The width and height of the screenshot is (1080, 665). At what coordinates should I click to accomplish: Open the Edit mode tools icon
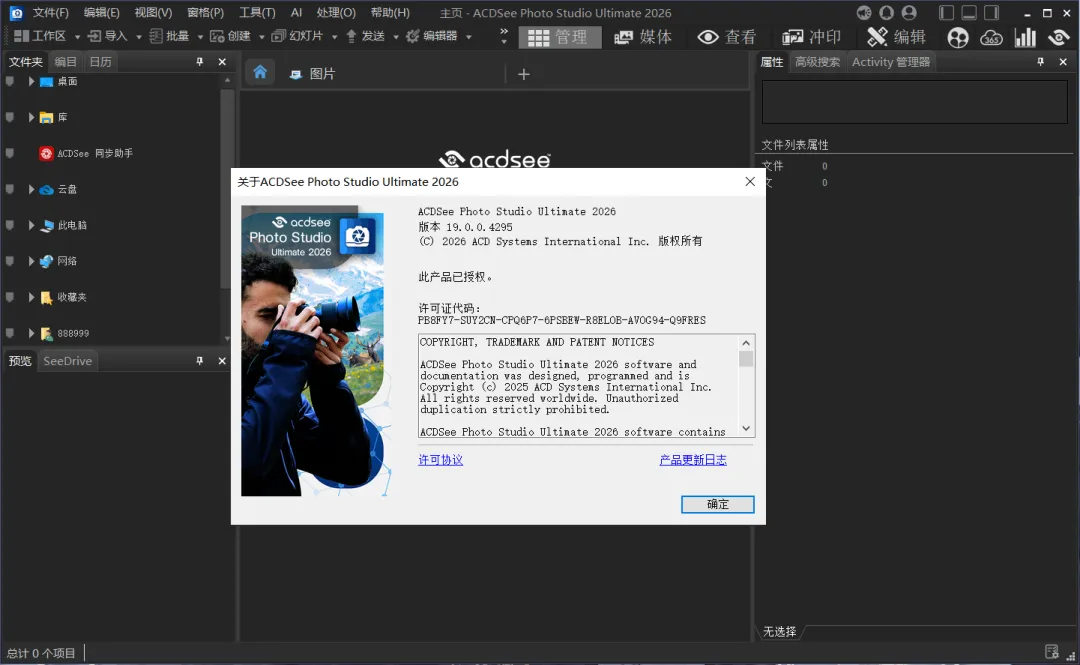[x=896, y=37]
